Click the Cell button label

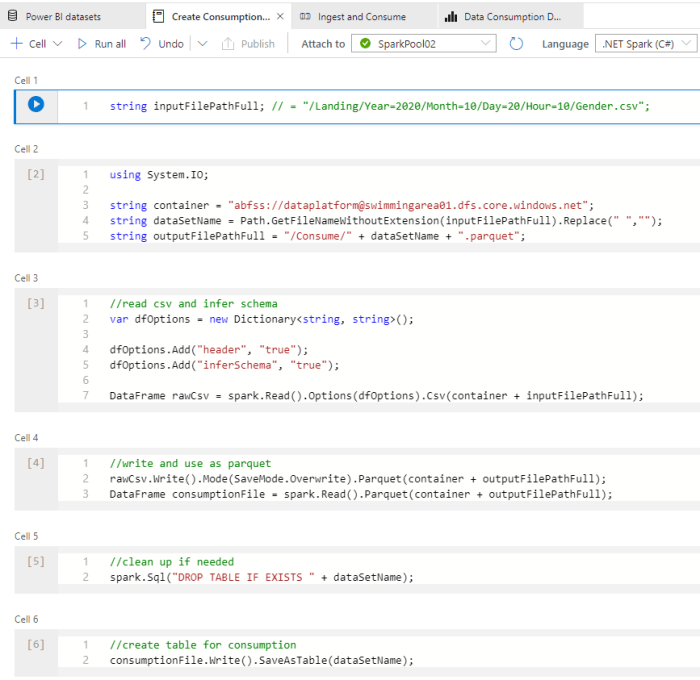38,44
